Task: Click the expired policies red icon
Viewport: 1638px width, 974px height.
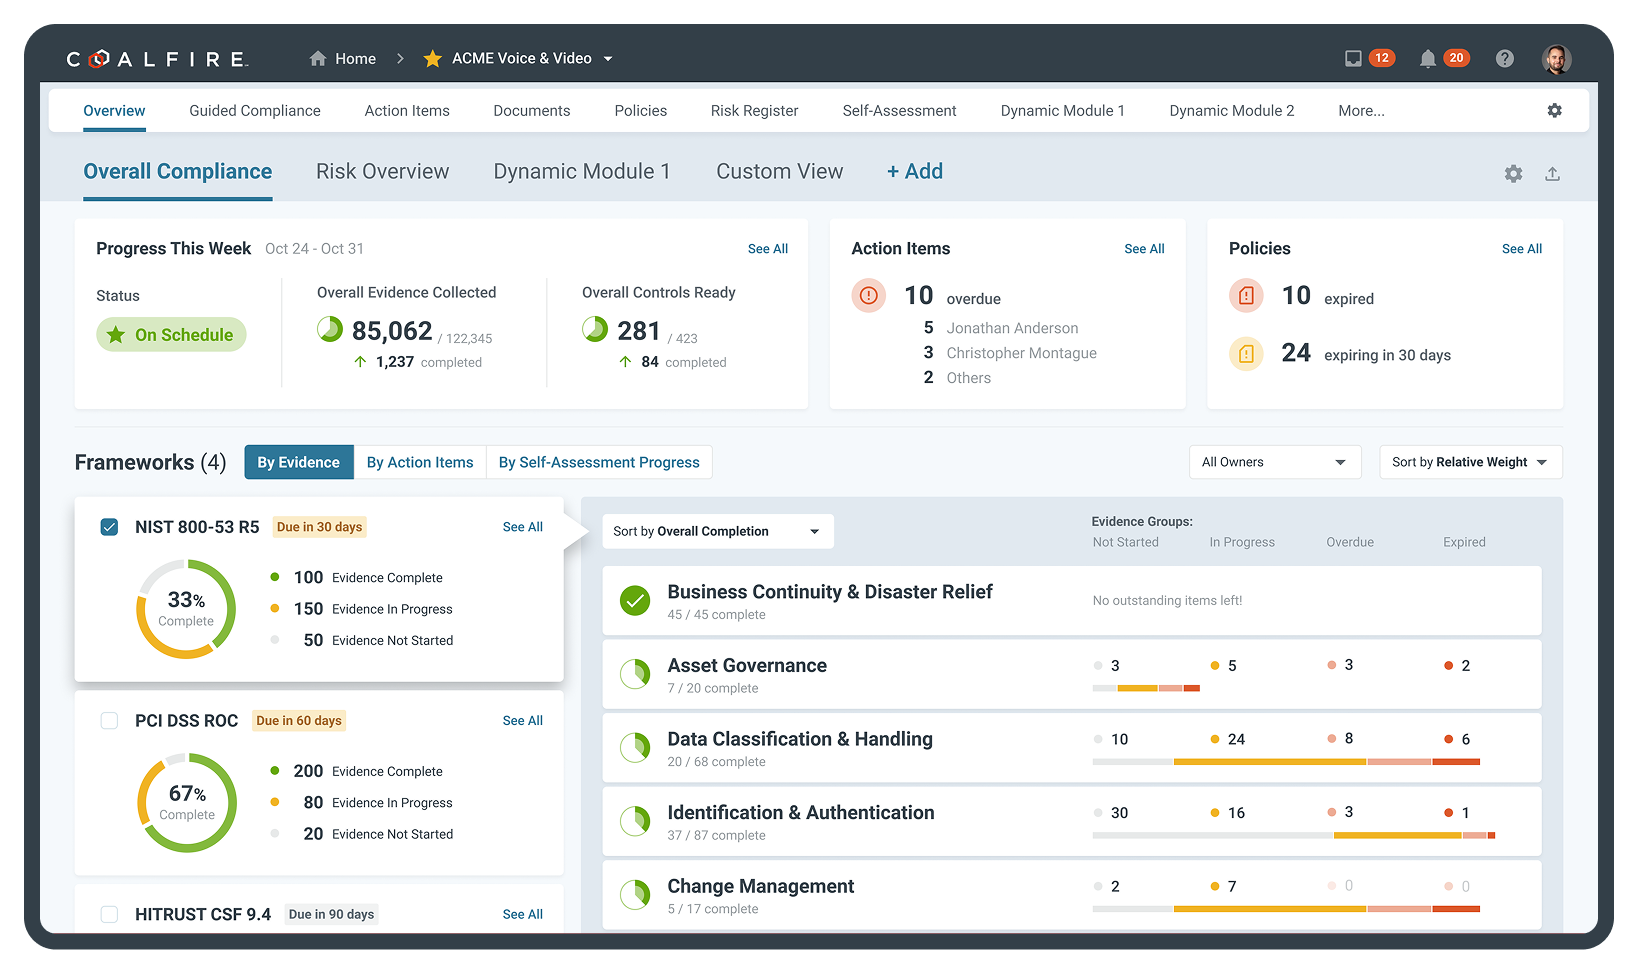Action: pyautogui.click(x=1246, y=295)
